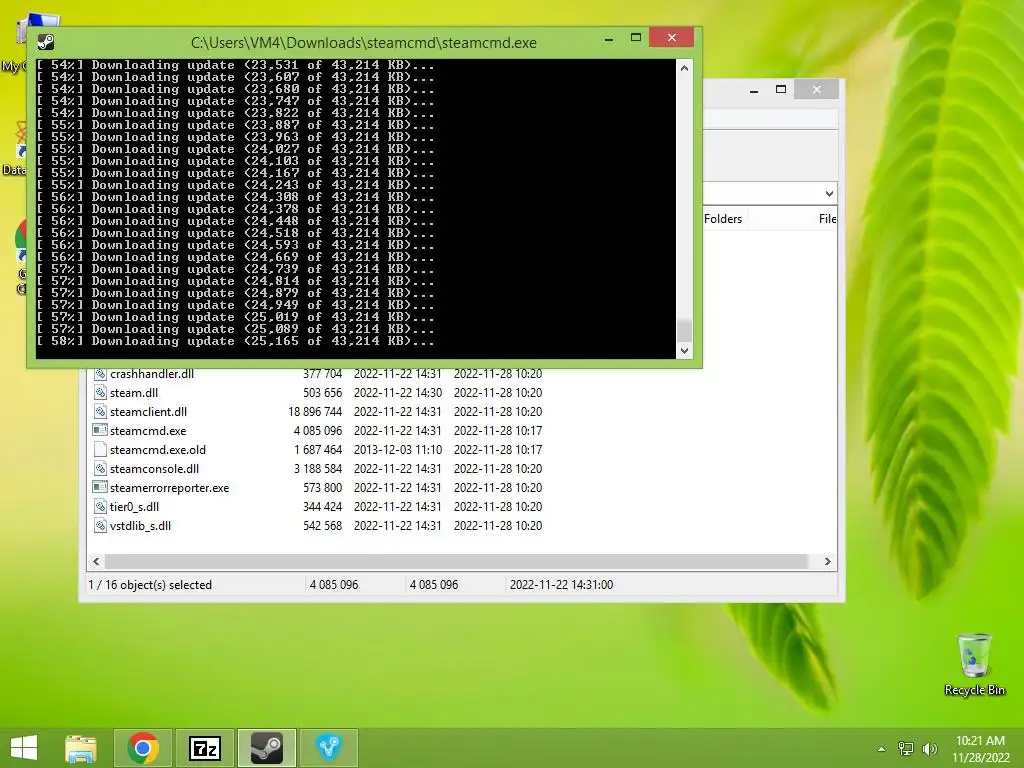
Task: Launch Google Chrome from the taskbar
Action: pos(143,748)
